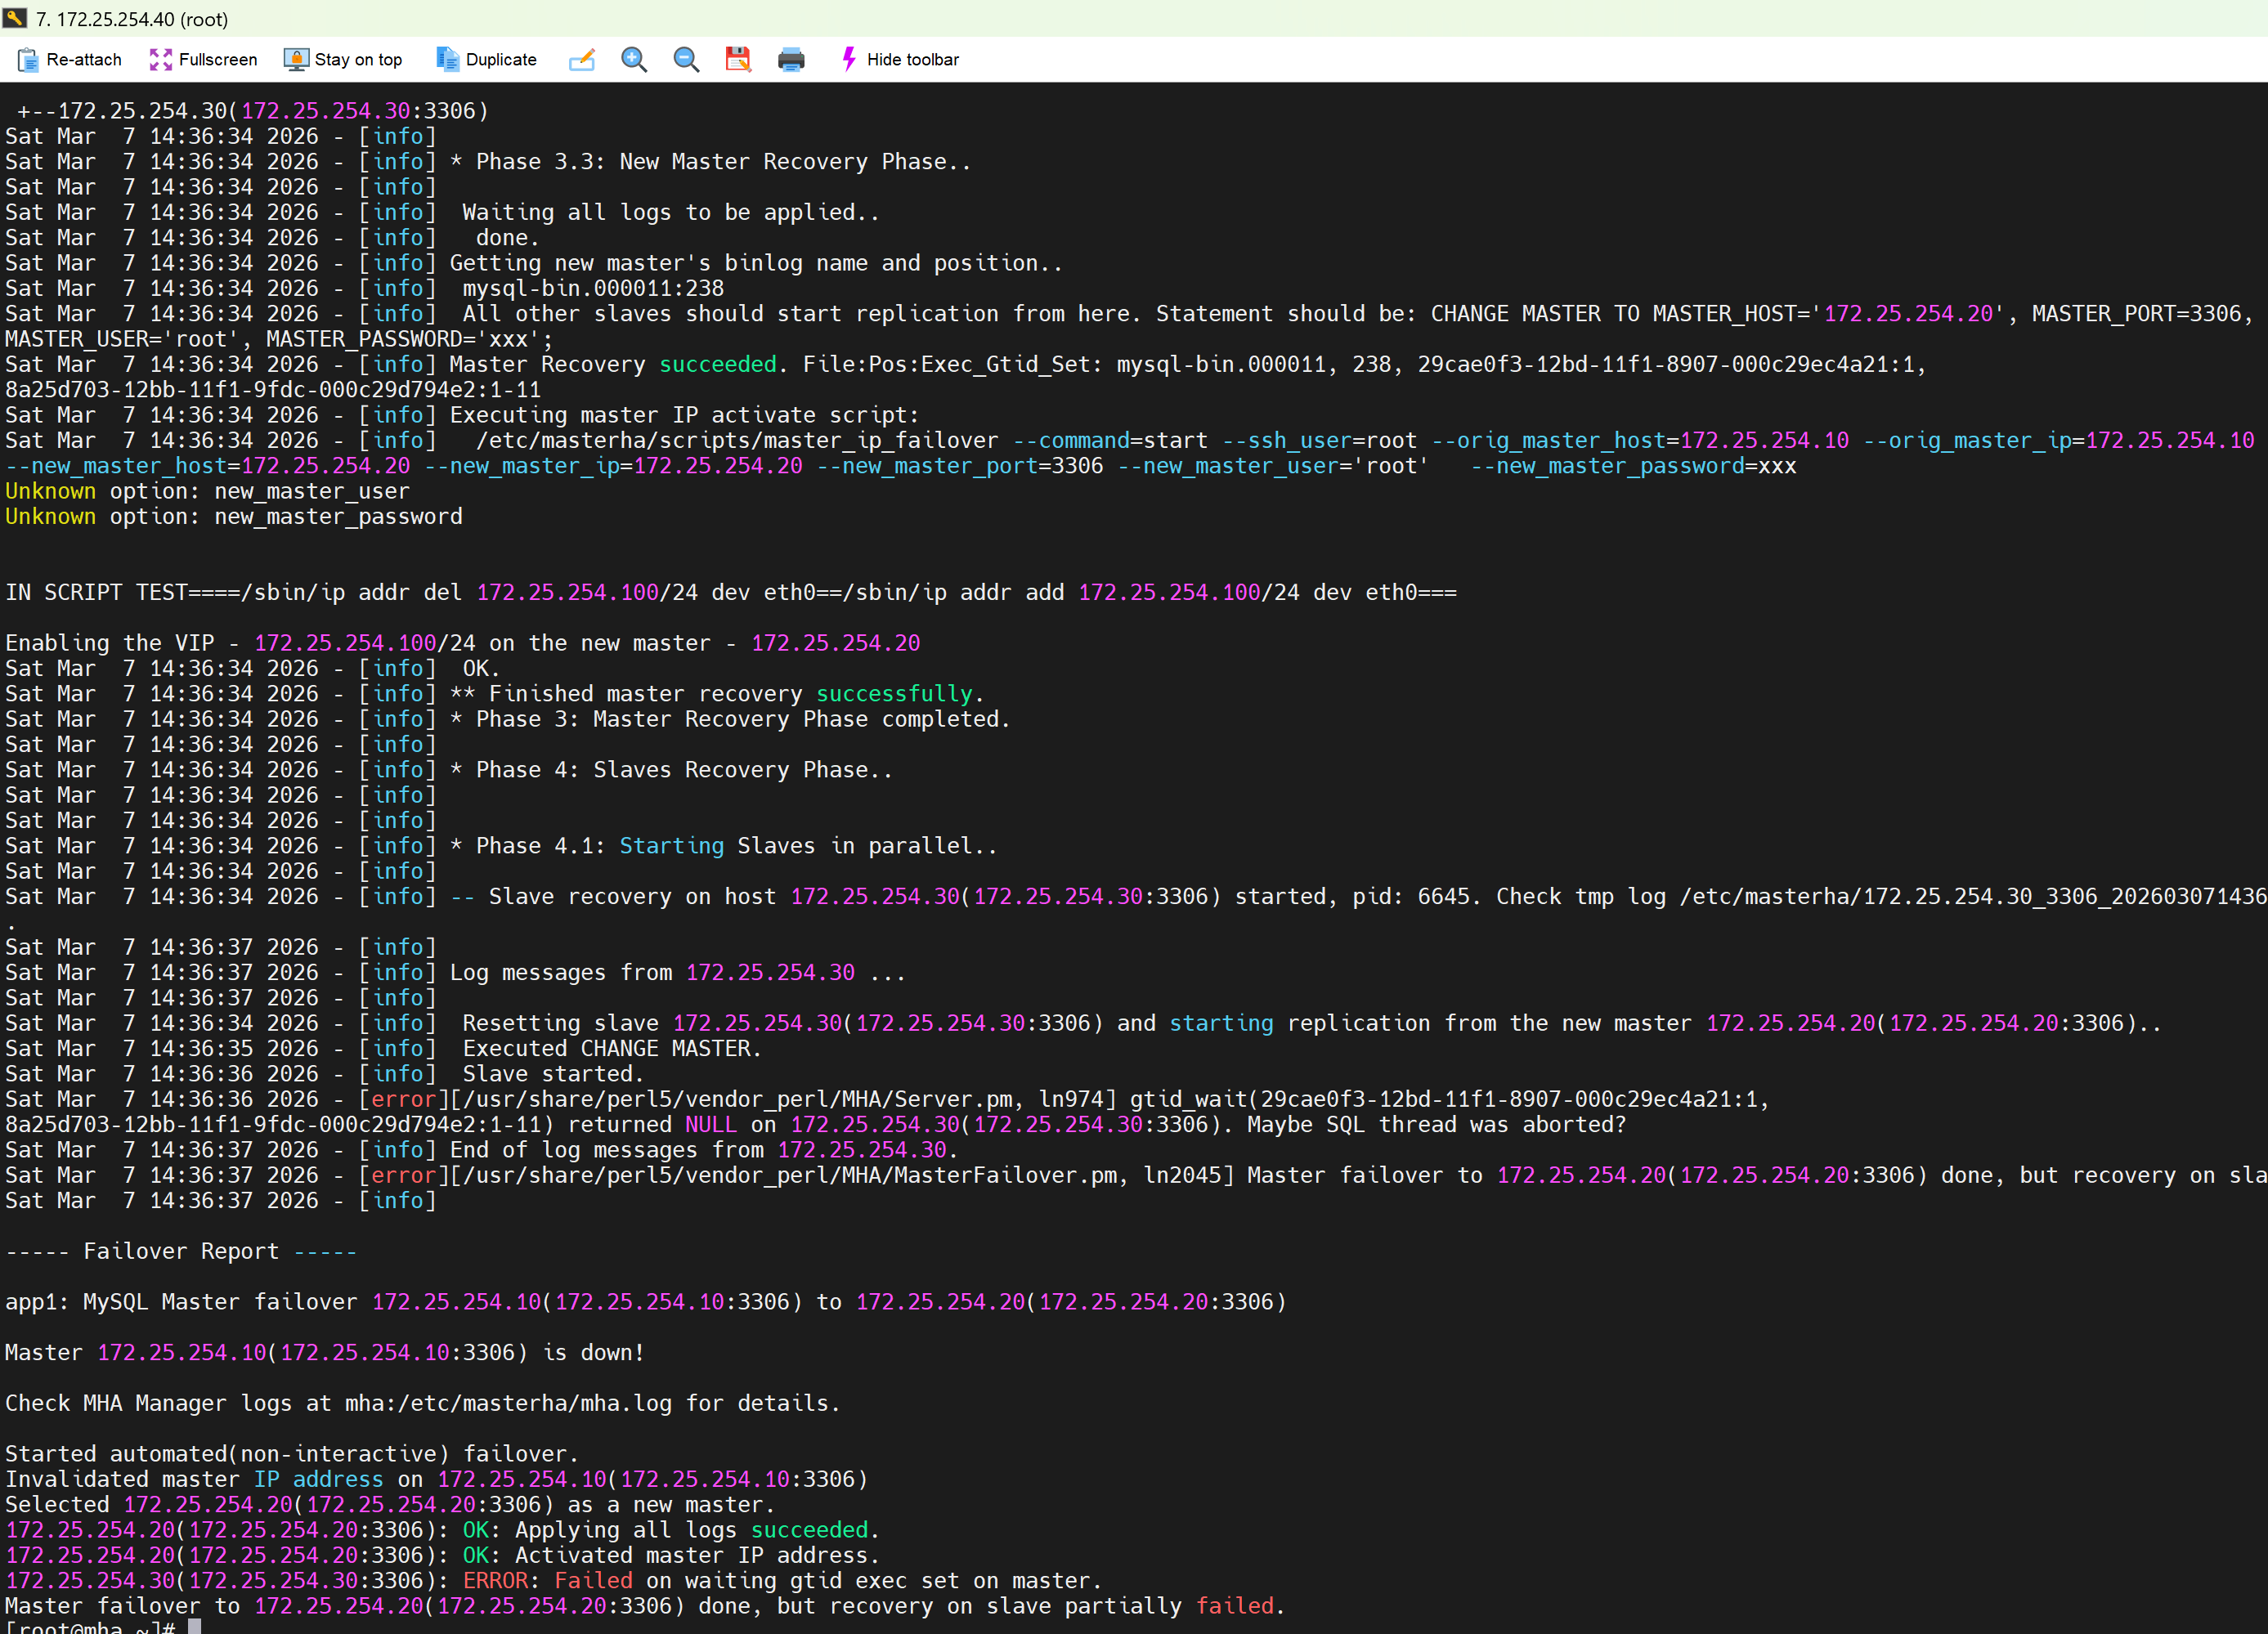Click the Re-attach toolbar button

pyautogui.click(x=69, y=60)
